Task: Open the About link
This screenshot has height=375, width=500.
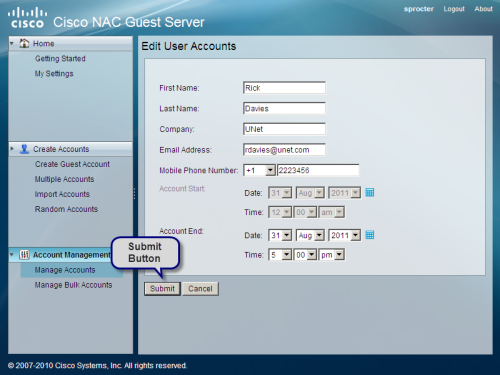Action: pyautogui.click(x=483, y=9)
